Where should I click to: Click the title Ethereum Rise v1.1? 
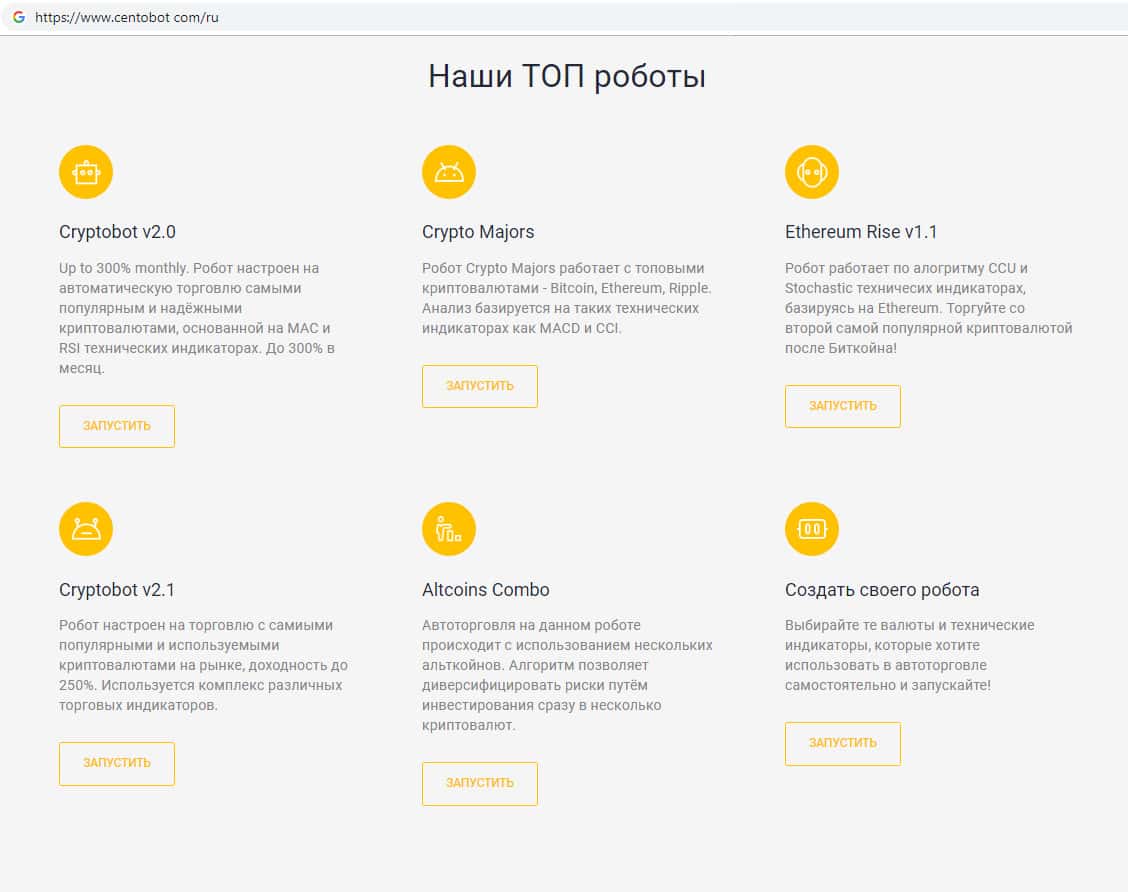coord(861,232)
